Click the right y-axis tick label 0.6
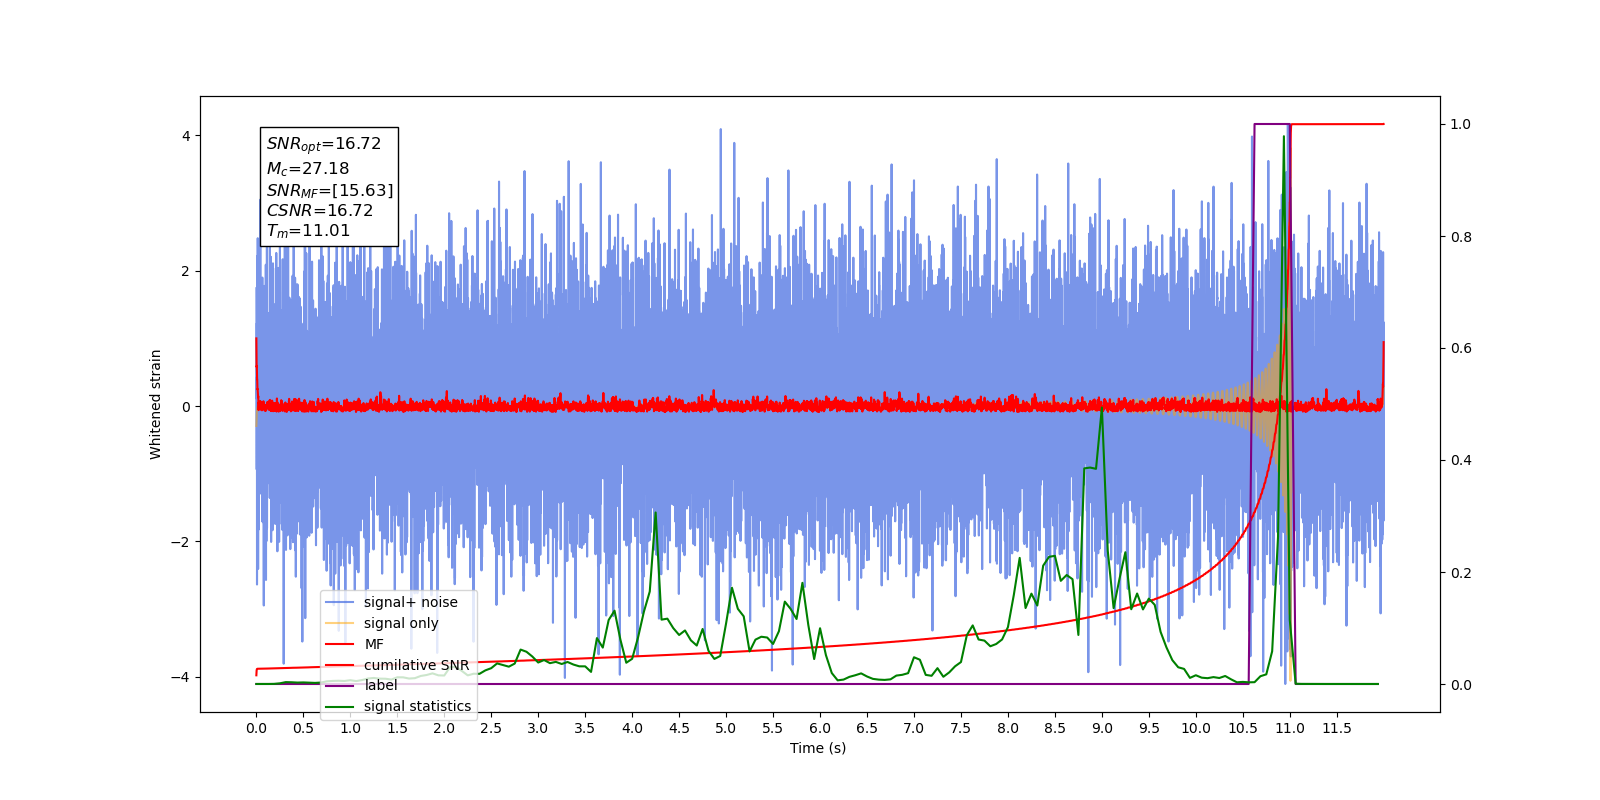The height and width of the screenshot is (800, 1600). (1461, 348)
